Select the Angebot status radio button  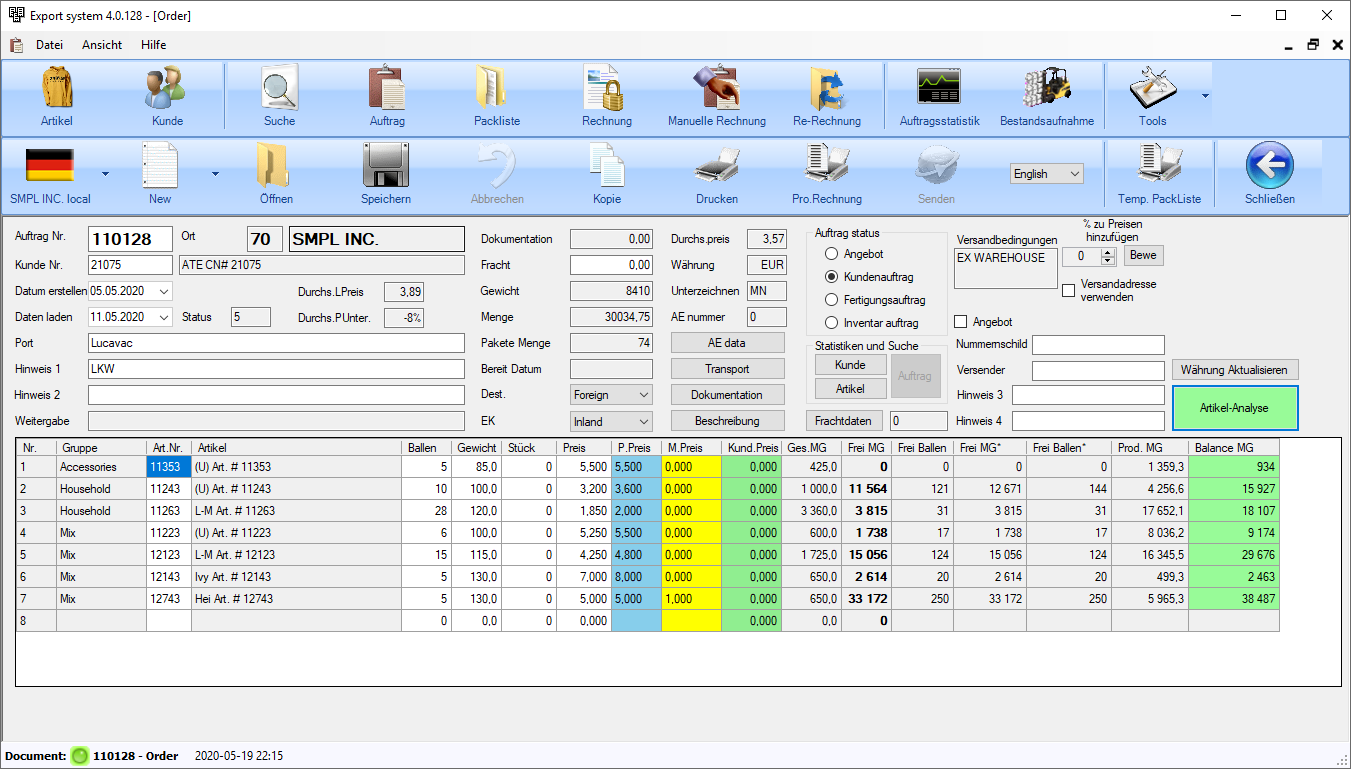pyautogui.click(x=831, y=254)
